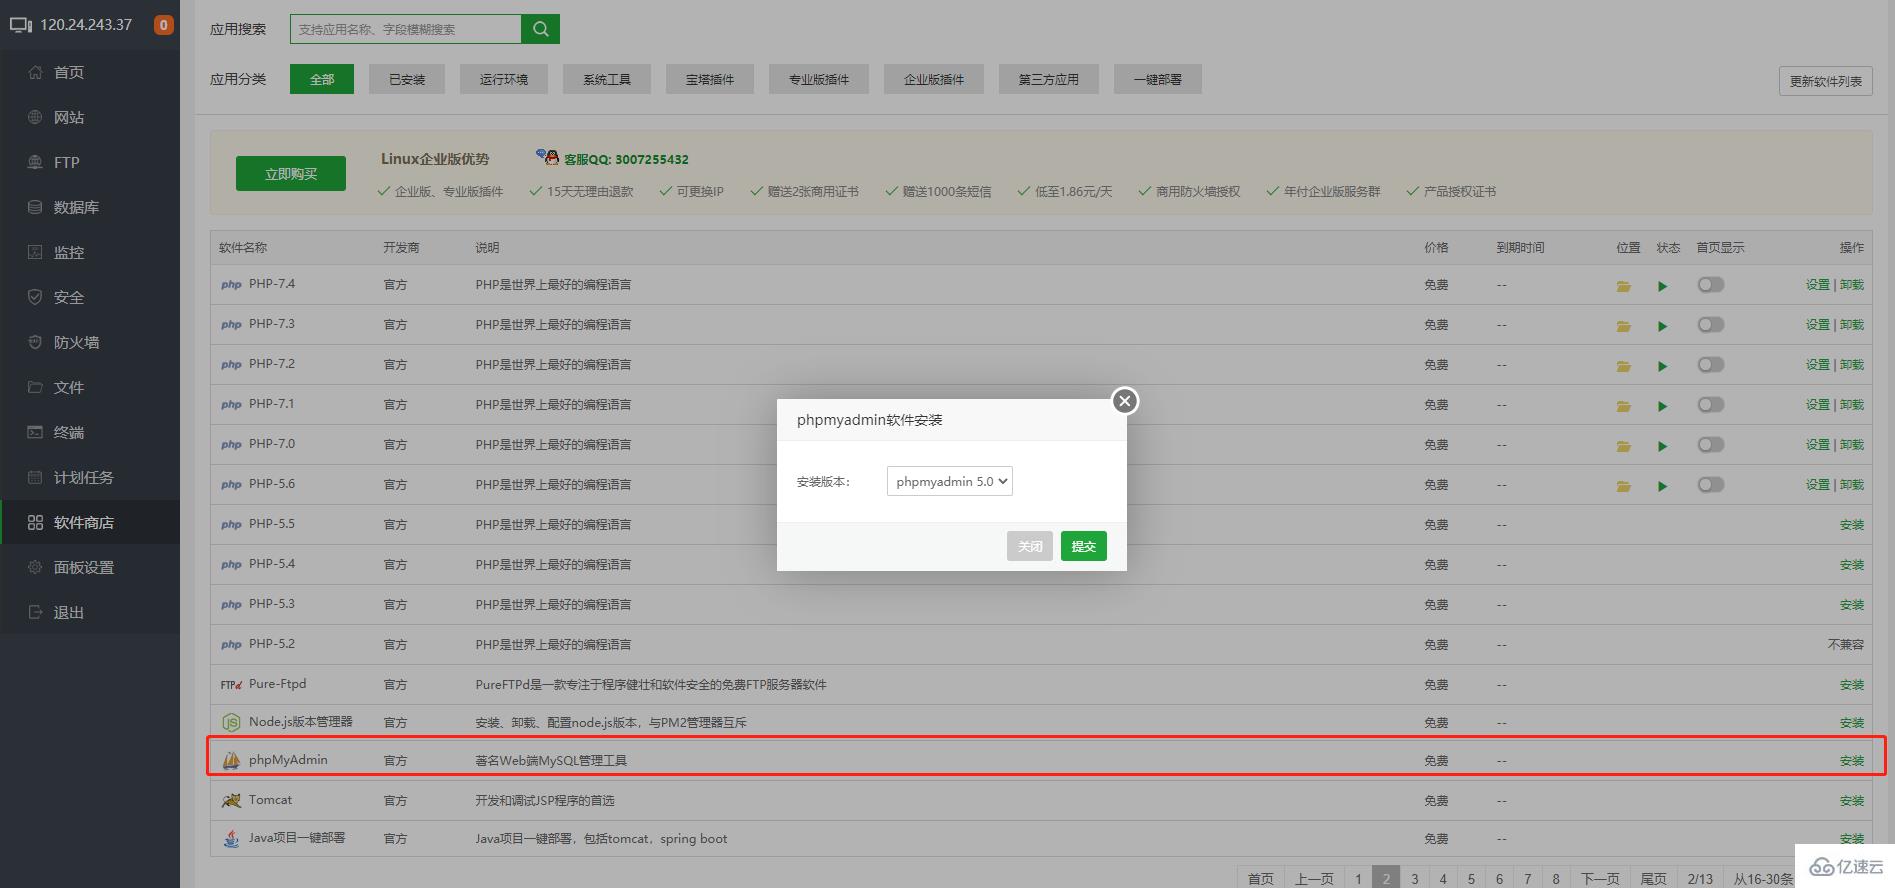Select the 全部 category tab
The width and height of the screenshot is (1895, 888).
(322, 79)
